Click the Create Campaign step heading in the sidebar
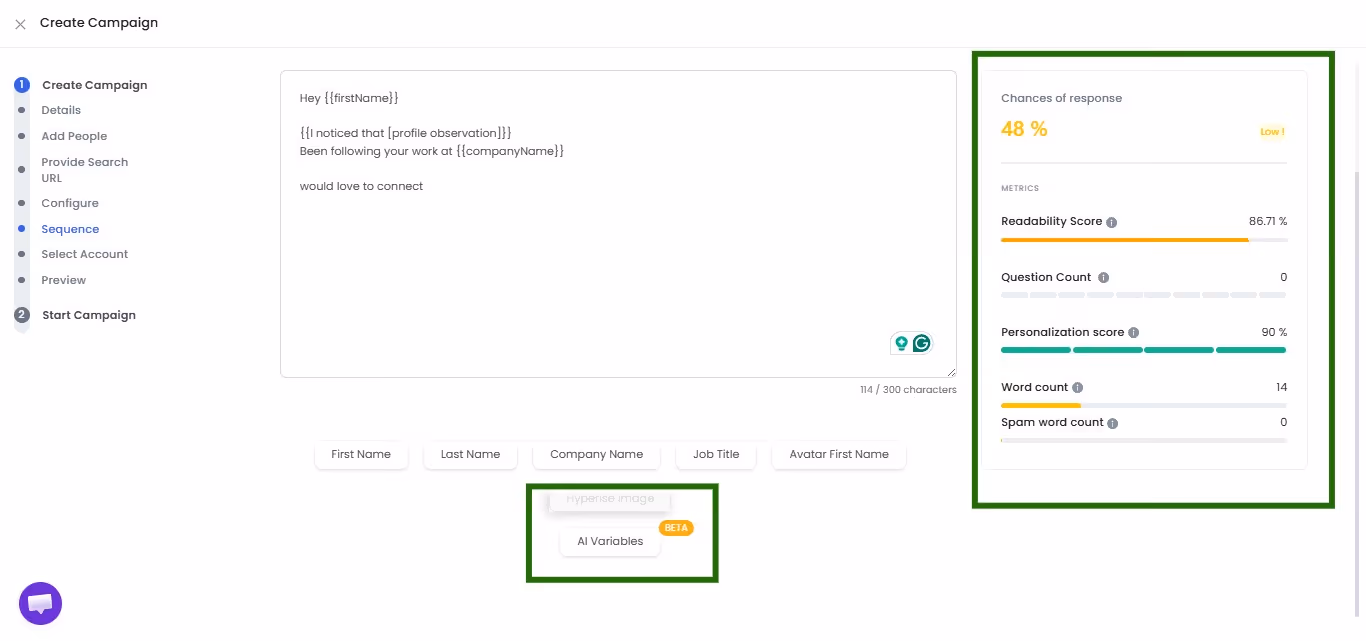This screenshot has width=1366, height=641. [x=95, y=85]
